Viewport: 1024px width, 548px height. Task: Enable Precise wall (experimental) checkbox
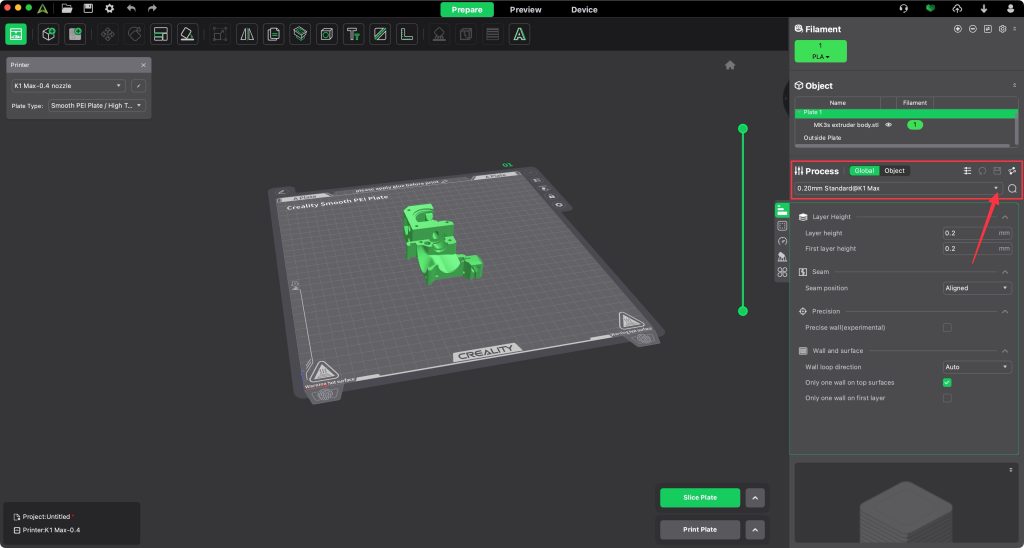[947, 327]
